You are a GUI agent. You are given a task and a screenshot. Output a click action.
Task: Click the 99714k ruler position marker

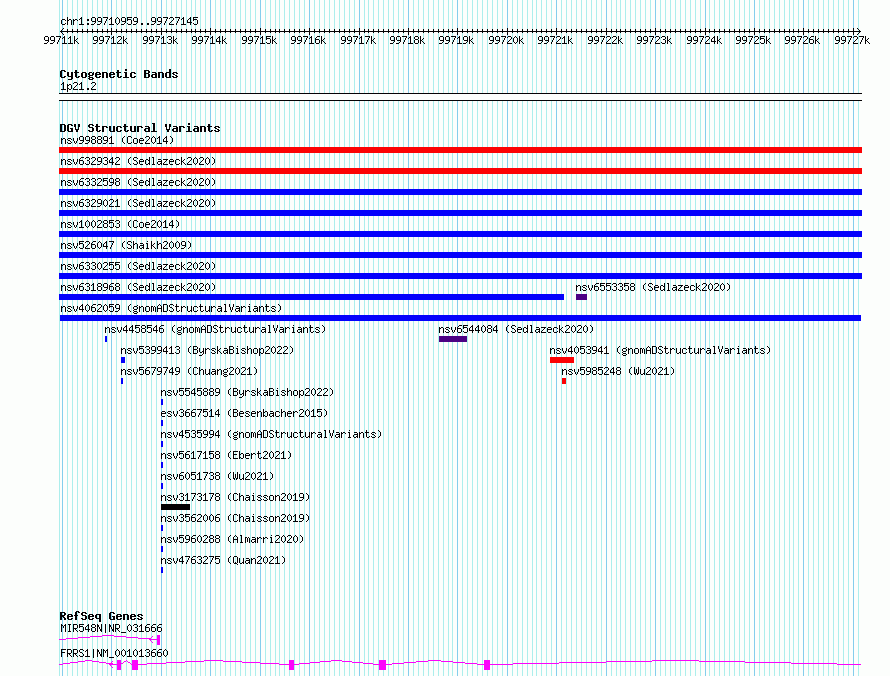click(x=209, y=40)
